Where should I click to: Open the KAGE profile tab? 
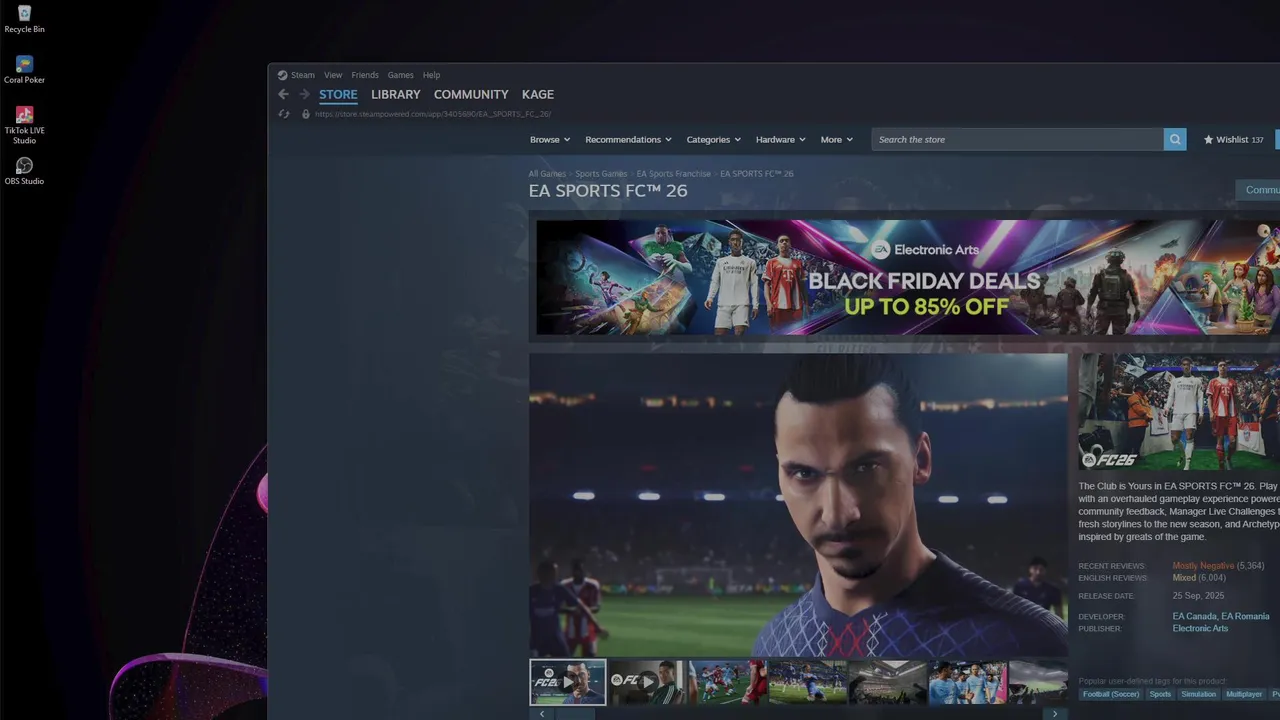(538, 94)
